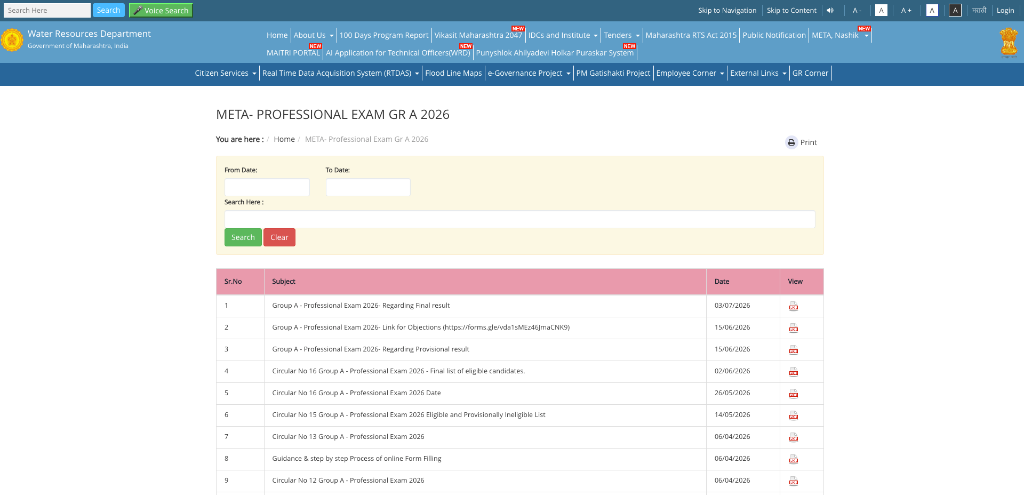Decrease font size with A-
Viewport: 1024px width, 495px height.
[x=857, y=10]
